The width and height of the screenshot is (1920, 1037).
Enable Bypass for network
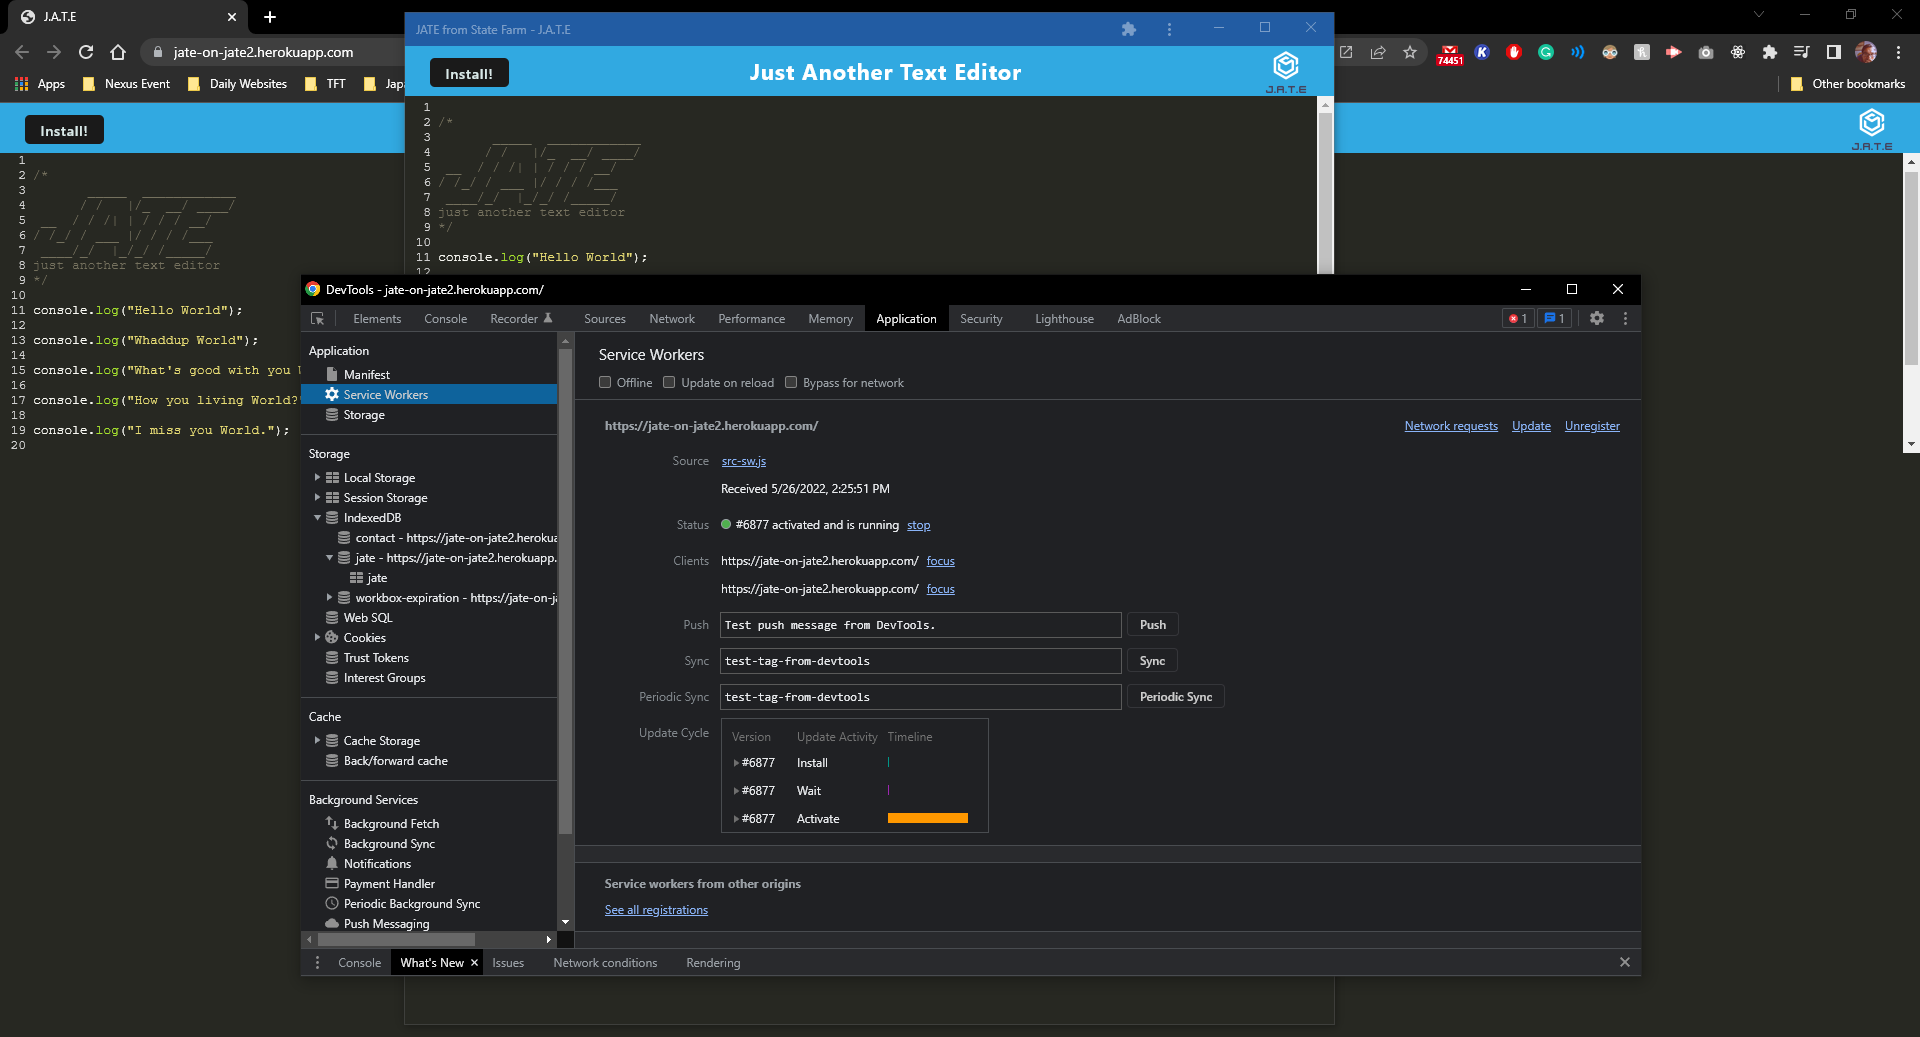(790, 382)
